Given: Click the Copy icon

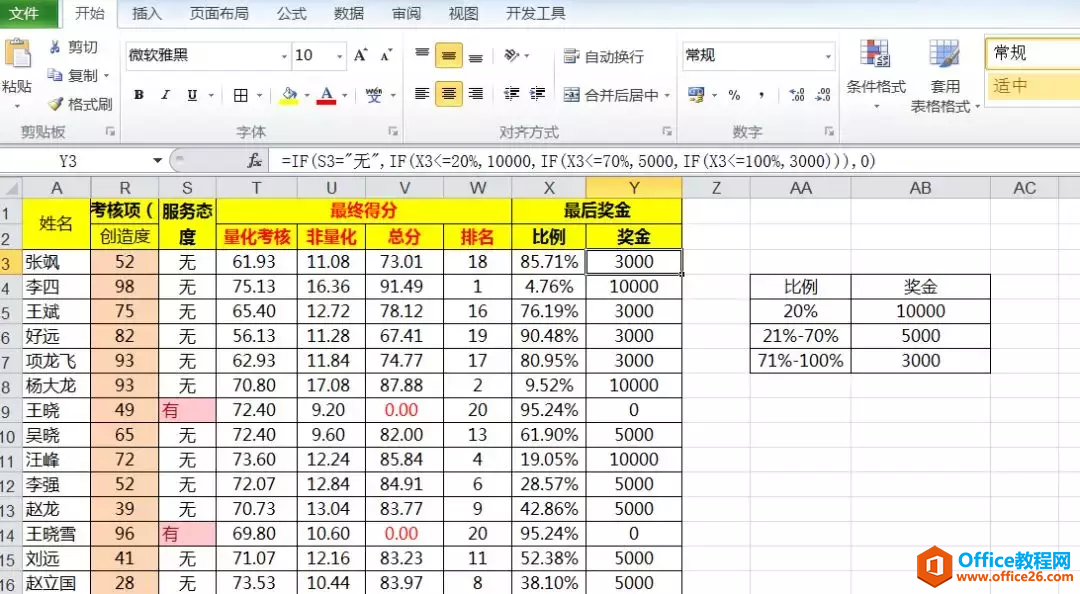Looking at the screenshot, I should coord(55,75).
